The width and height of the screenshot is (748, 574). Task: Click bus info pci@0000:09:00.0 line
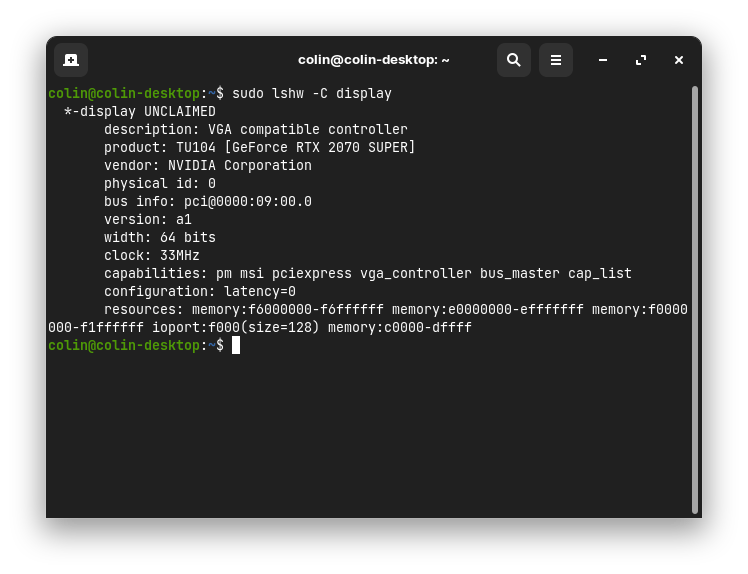[208, 202]
